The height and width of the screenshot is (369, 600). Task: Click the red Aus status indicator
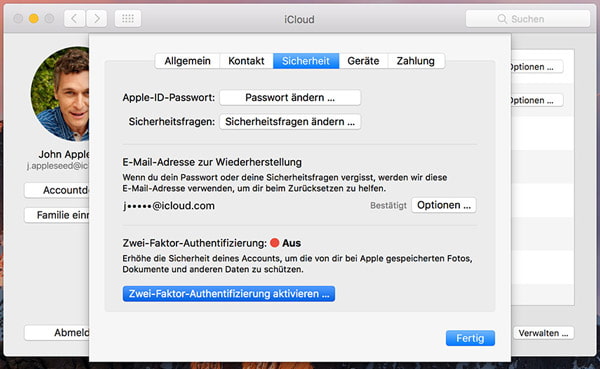click(x=274, y=243)
